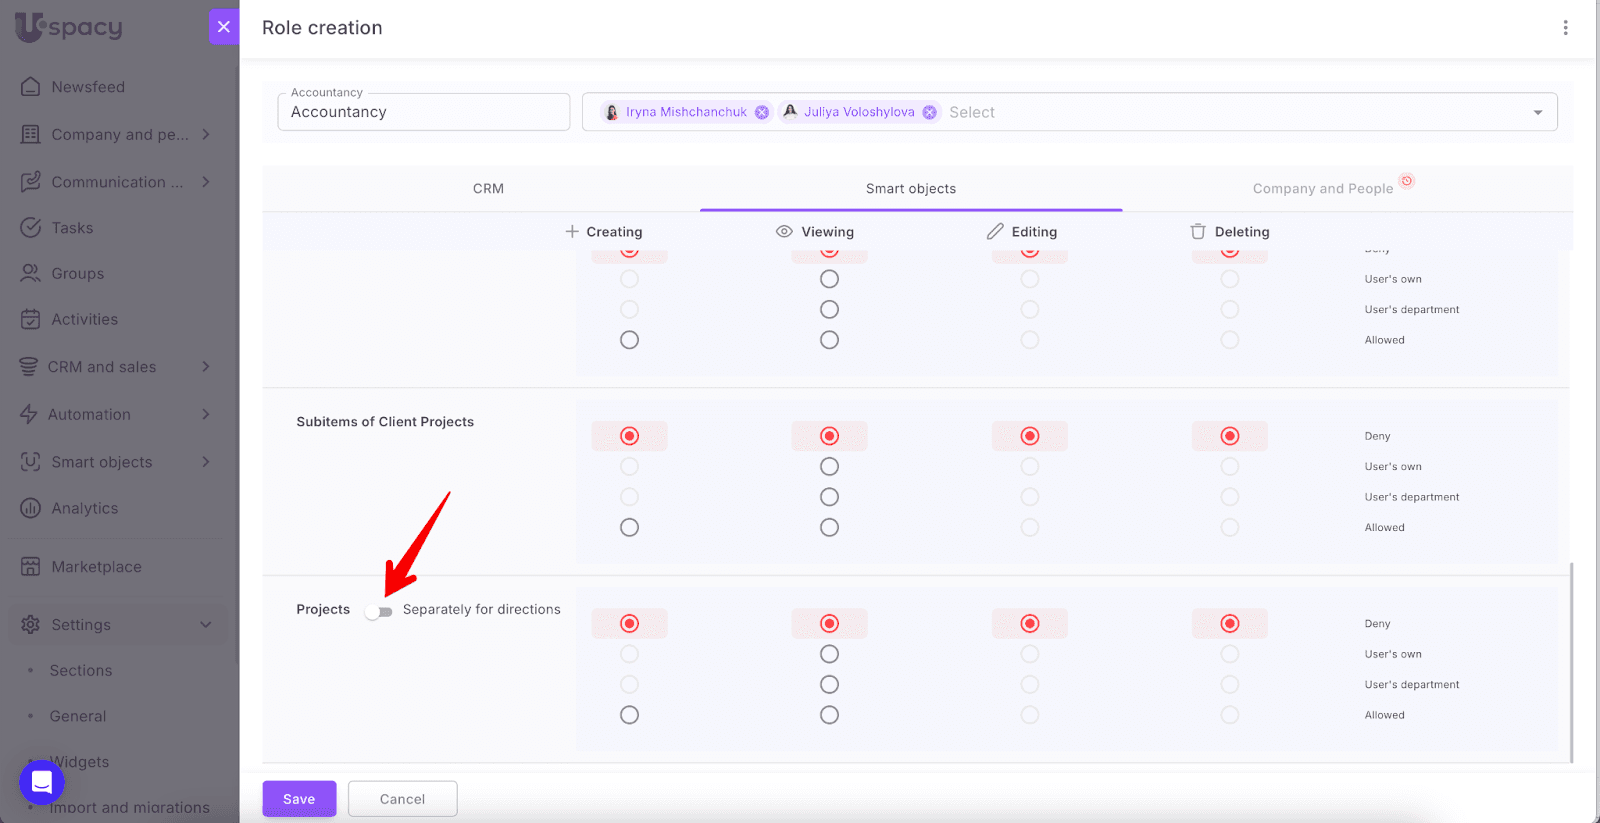Switch to Company and People tab
This screenshot has width=1600, height=823.
(1322, 189)
